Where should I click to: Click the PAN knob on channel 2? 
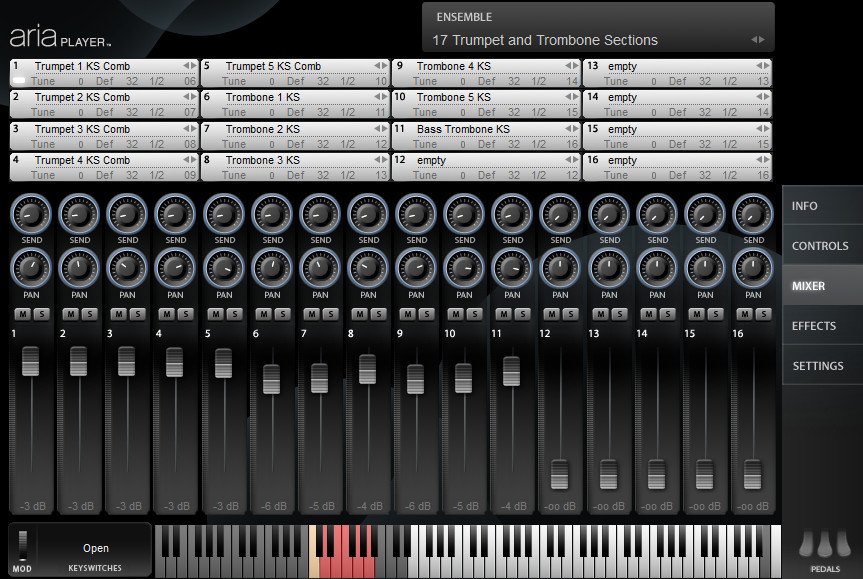click(x=79, y=269)
